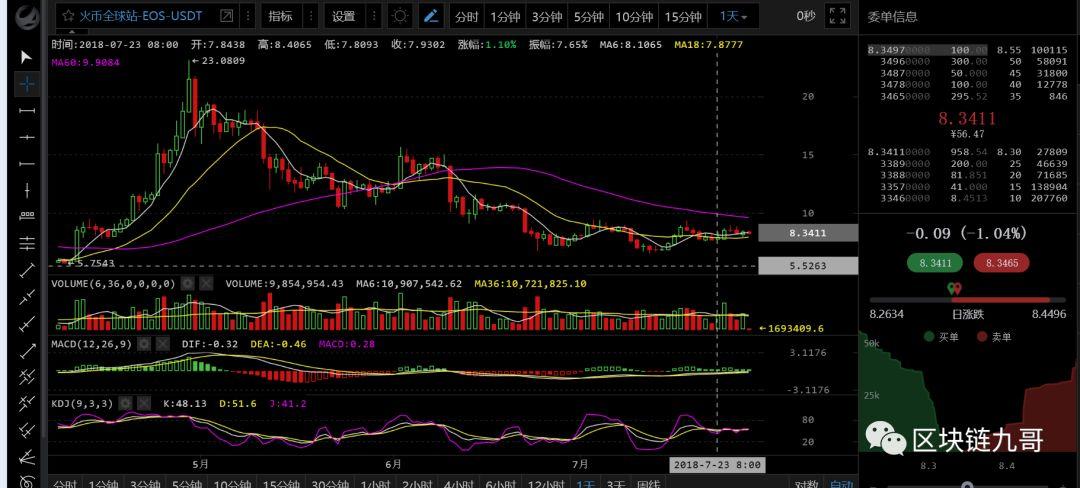The width and height of the screenshot is (1080, 488).
Task: Toggle the 买单 depth legend
Action: click(943, 337)
